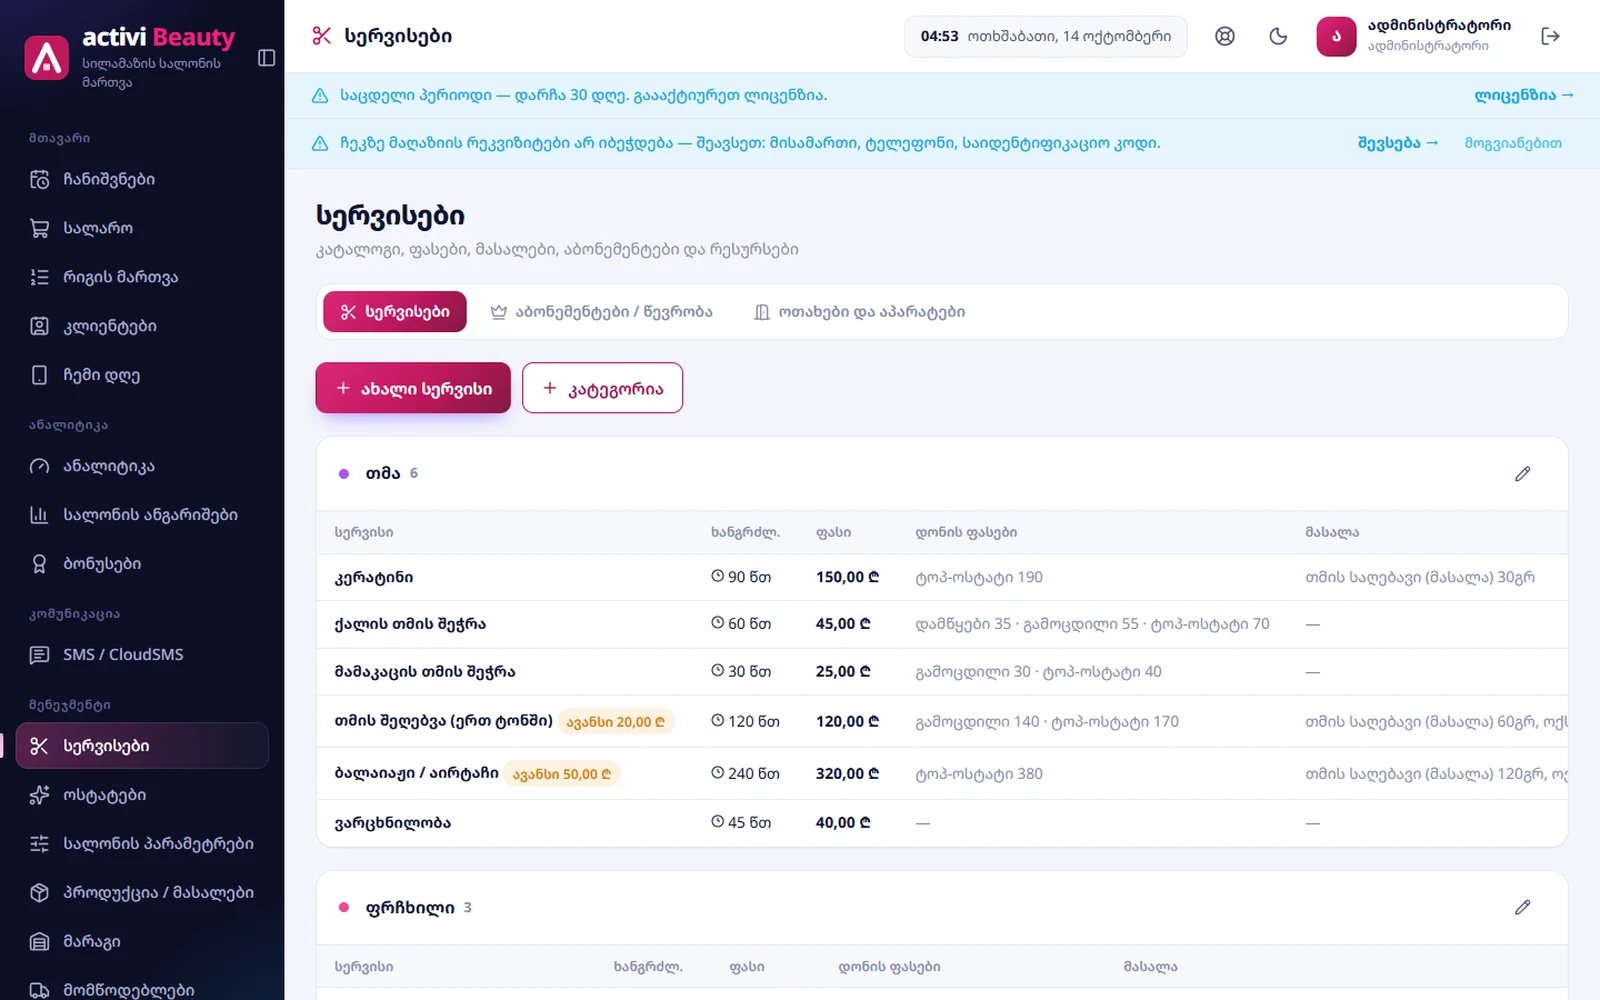1600x1000 pixels.
Task: Switch to the აბონემენტები / წევრობა tab
Action: point(601,312)
